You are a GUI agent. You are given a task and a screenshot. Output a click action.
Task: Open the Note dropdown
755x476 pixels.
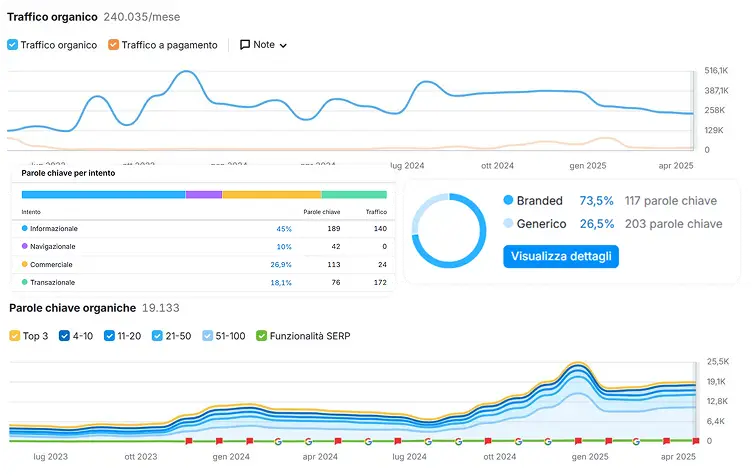(263, 45)
